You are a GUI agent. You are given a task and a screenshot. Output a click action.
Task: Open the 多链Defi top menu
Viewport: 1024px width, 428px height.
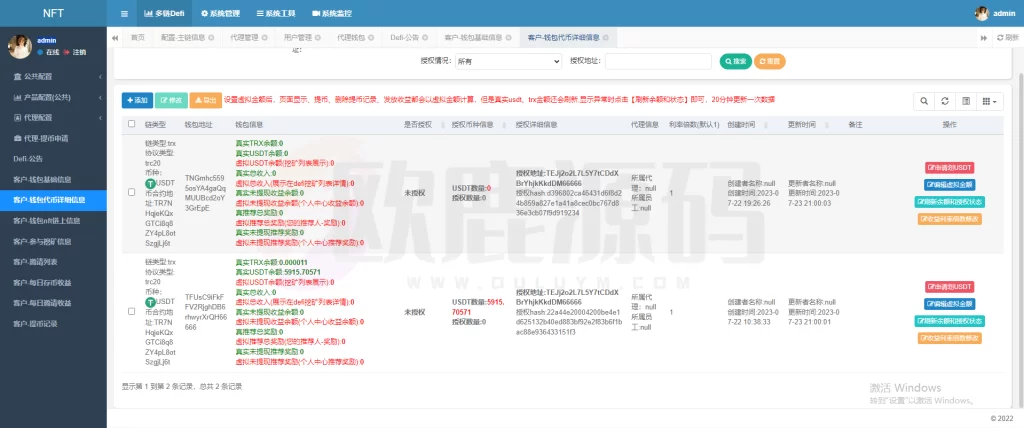[164, 13]
